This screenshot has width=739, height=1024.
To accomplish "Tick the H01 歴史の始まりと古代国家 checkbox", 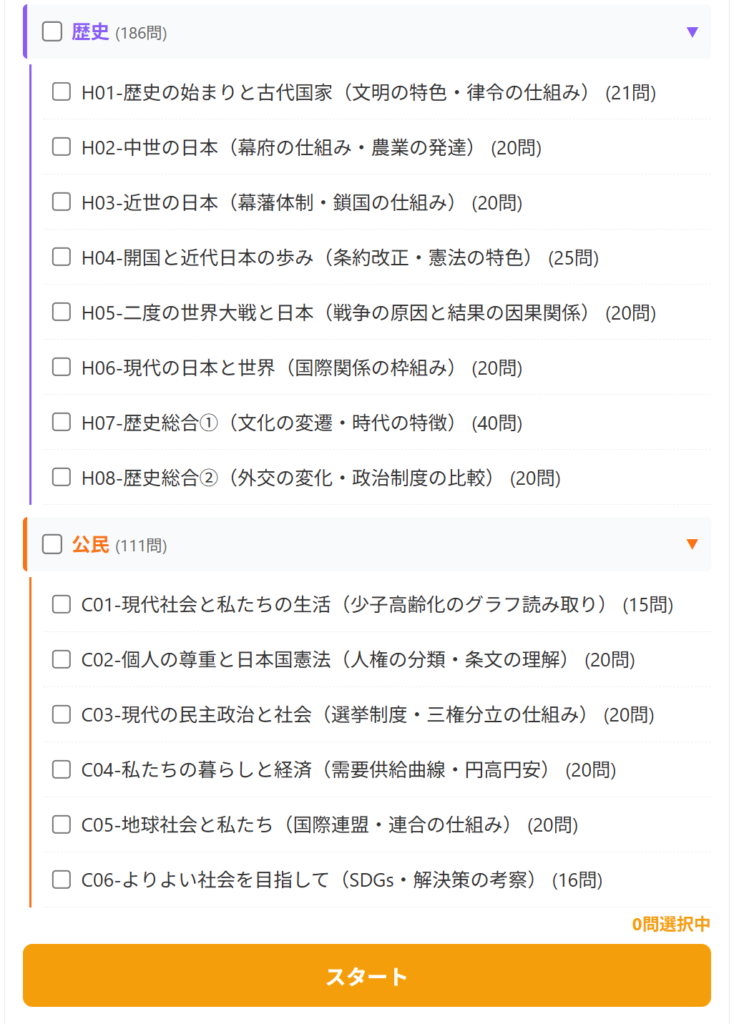I will click(x=61, y=92).
